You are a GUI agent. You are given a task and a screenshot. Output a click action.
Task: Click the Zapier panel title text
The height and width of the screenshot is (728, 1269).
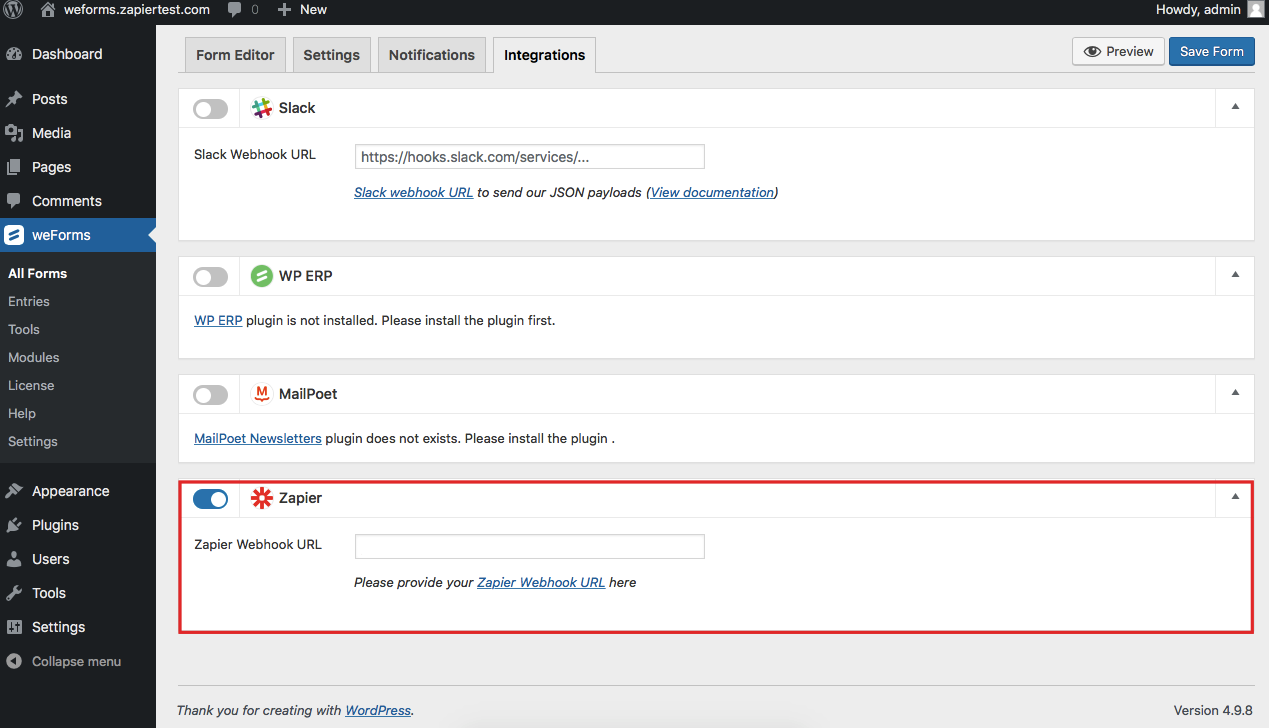(x=300, y=498)
